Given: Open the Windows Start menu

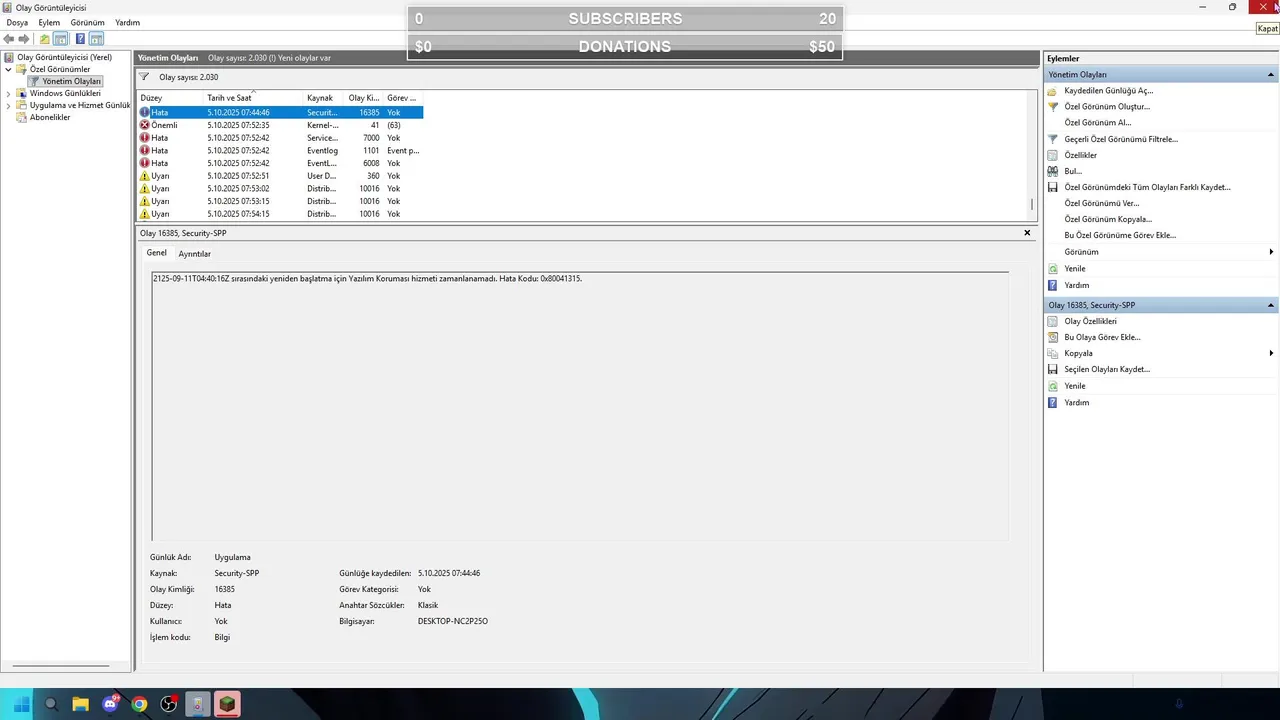Looking at the screenshot, I should pos(21,704).
